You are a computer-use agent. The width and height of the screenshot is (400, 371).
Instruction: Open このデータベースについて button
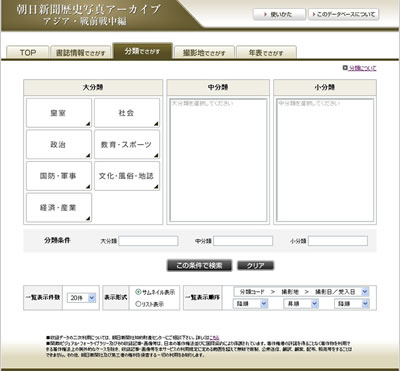(344, 15)
